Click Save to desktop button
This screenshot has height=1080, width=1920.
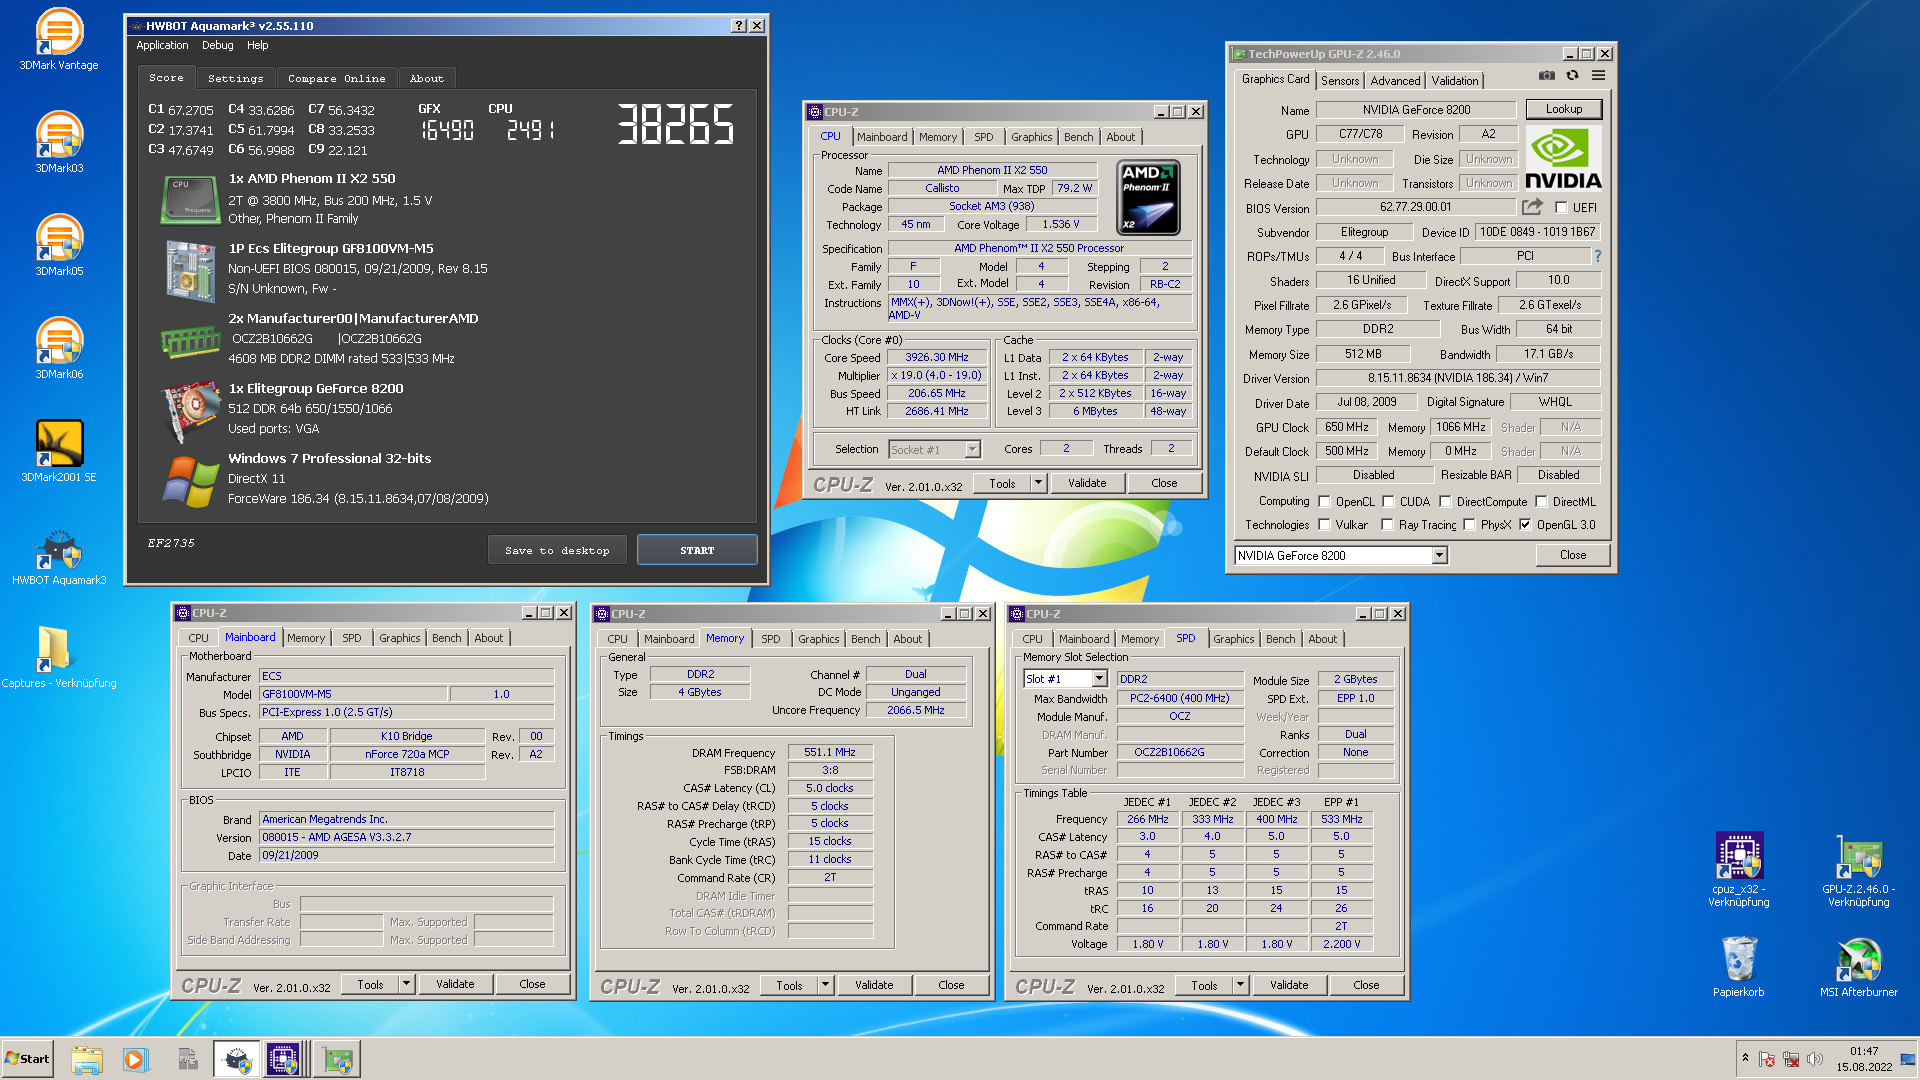coord(557,550)
